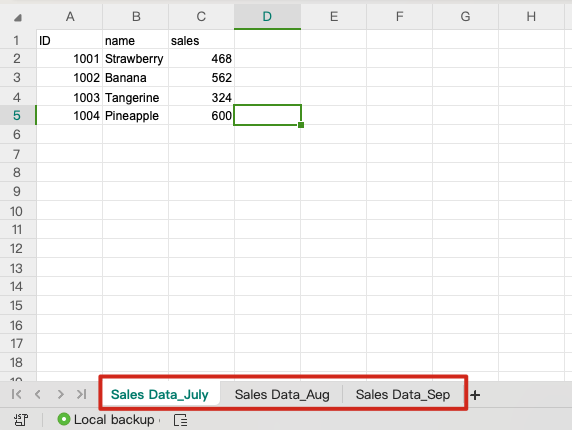572x430 pixels.
Task: Switch to the Sales Data_Sep sheet
Action: click(x=403, y=394)
